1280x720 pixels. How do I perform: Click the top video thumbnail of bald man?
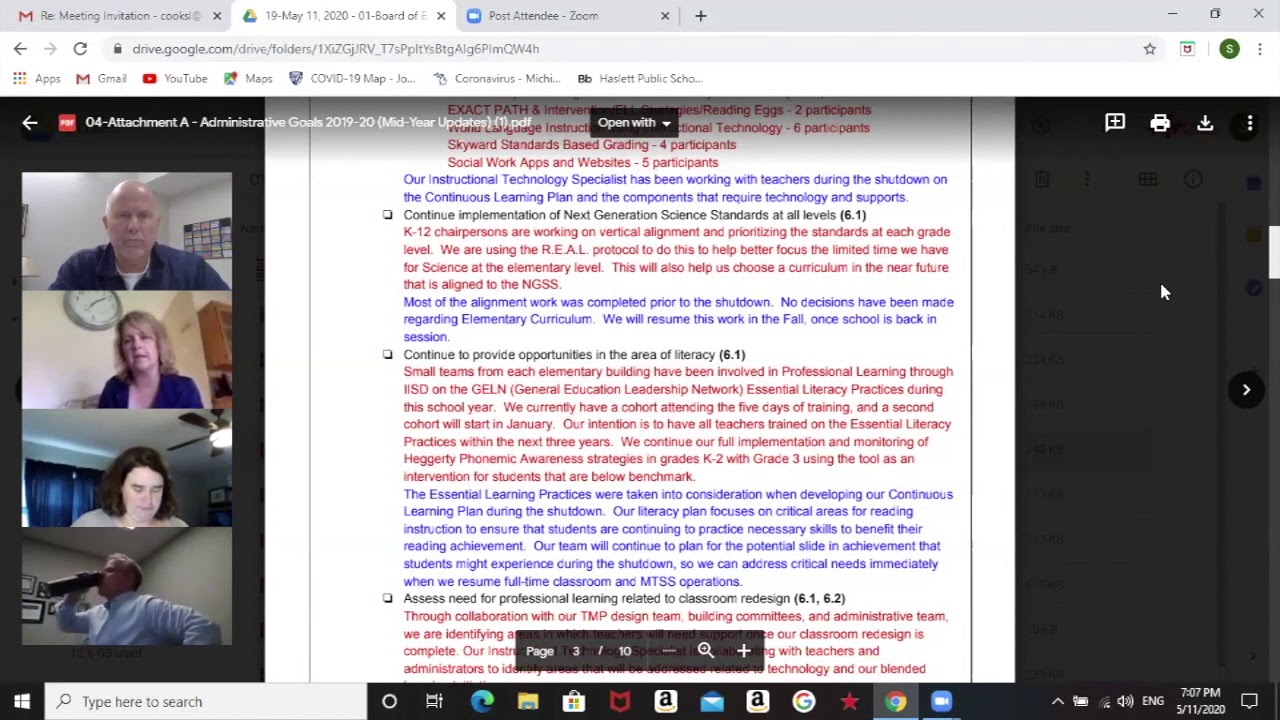coord(127,231)
